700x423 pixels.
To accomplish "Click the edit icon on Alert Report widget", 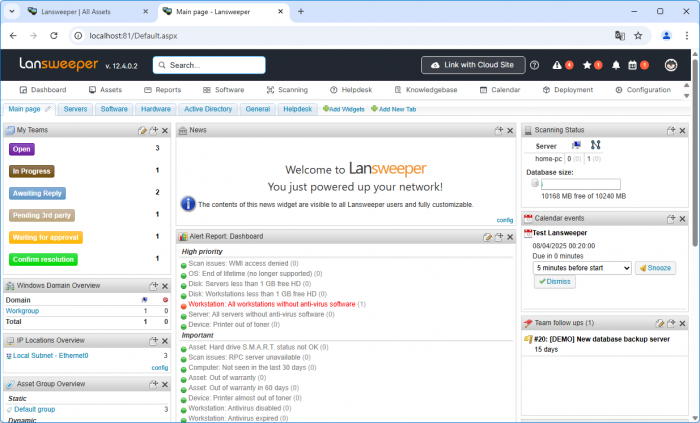I will tap(487, 237).
